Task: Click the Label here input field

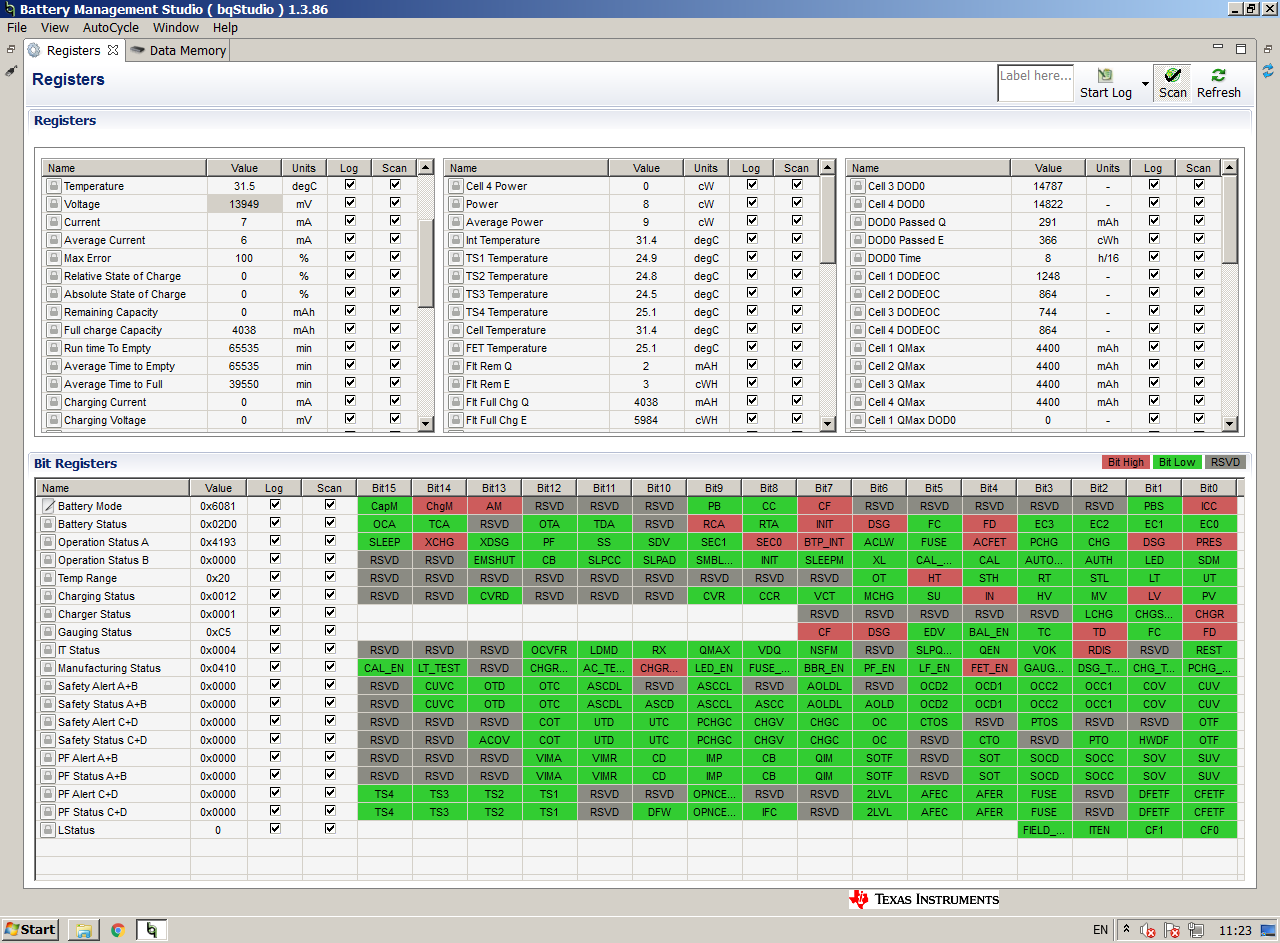Action: tap(1035, 83)
